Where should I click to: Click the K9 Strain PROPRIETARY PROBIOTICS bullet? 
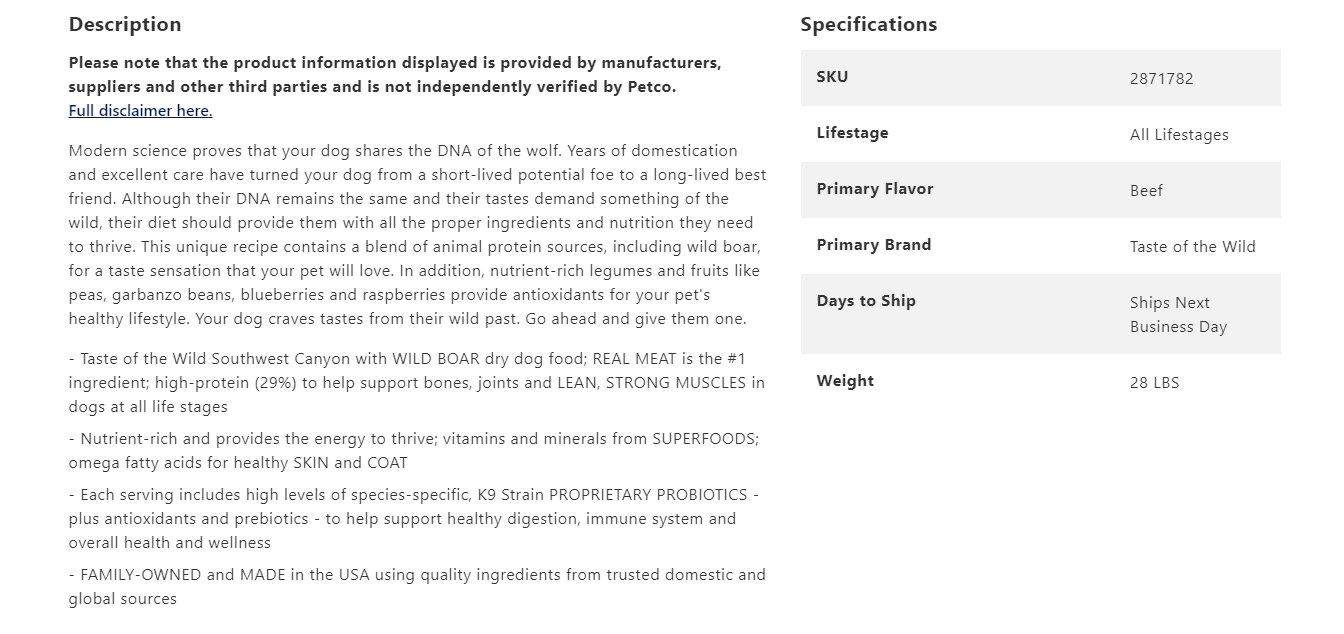(417, 519)
